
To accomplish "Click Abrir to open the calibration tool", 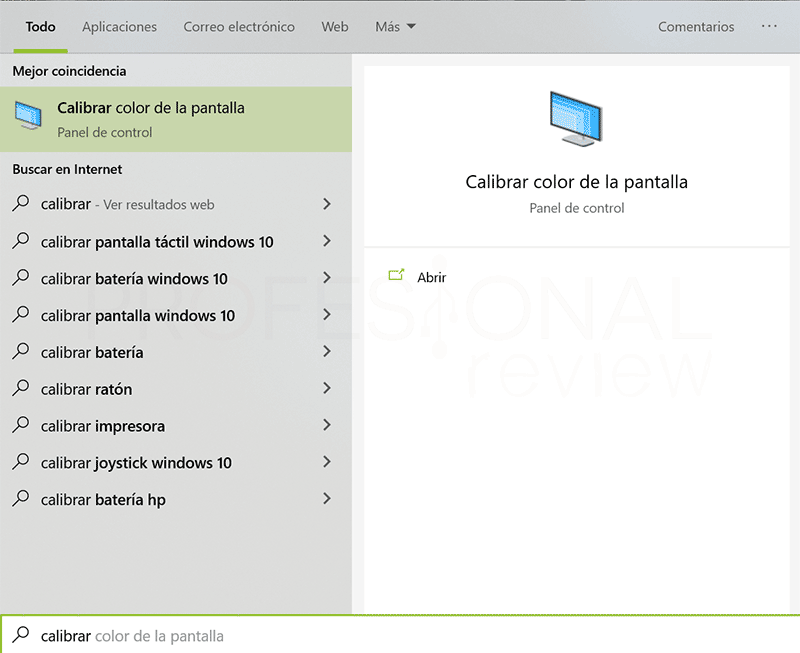I will tap(432, 277).
